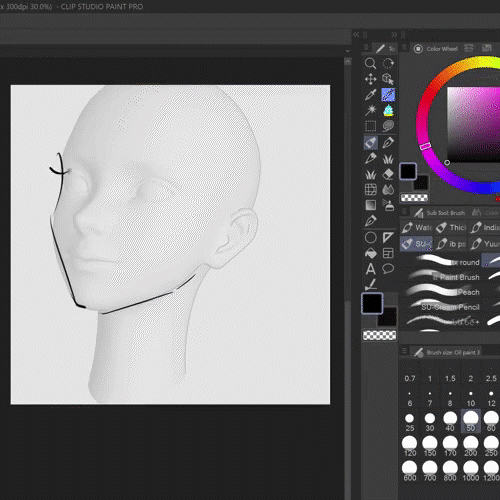This screenshot has width=500, height=500.
Task: Select the grass Decoration tool beside Eraser
Action: (370, 174)
